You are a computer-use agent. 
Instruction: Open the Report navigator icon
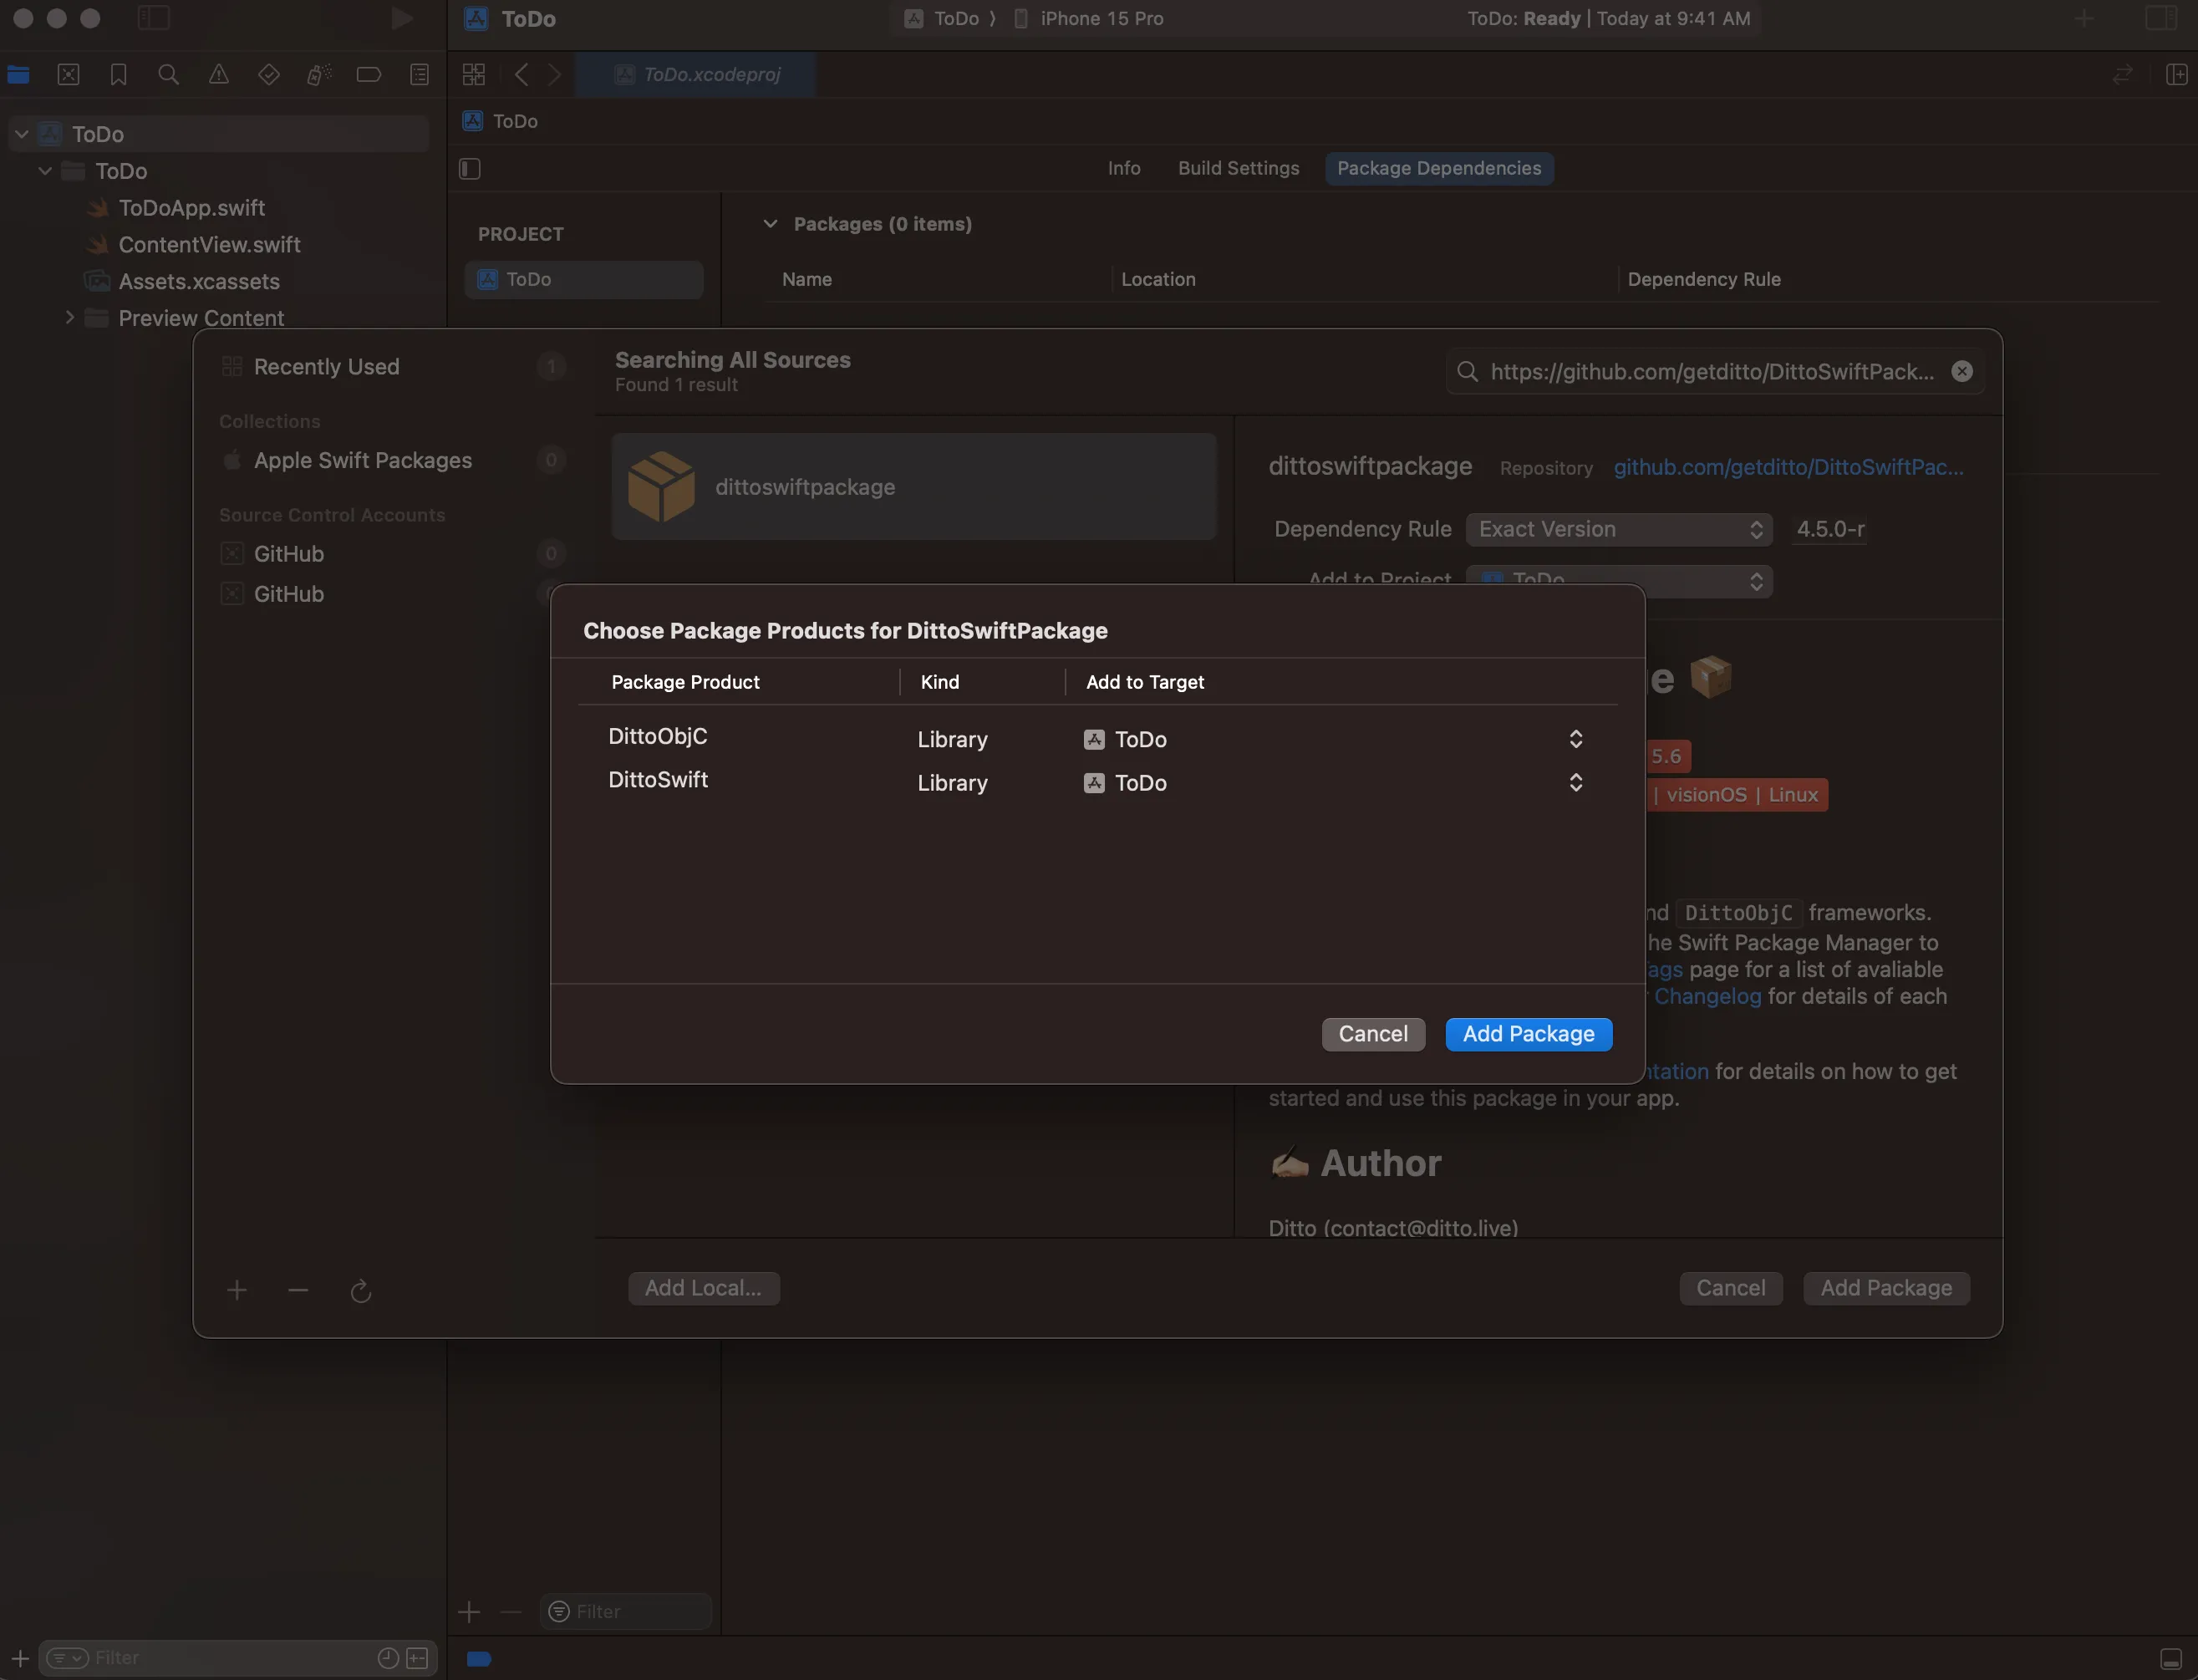(419, 74)
